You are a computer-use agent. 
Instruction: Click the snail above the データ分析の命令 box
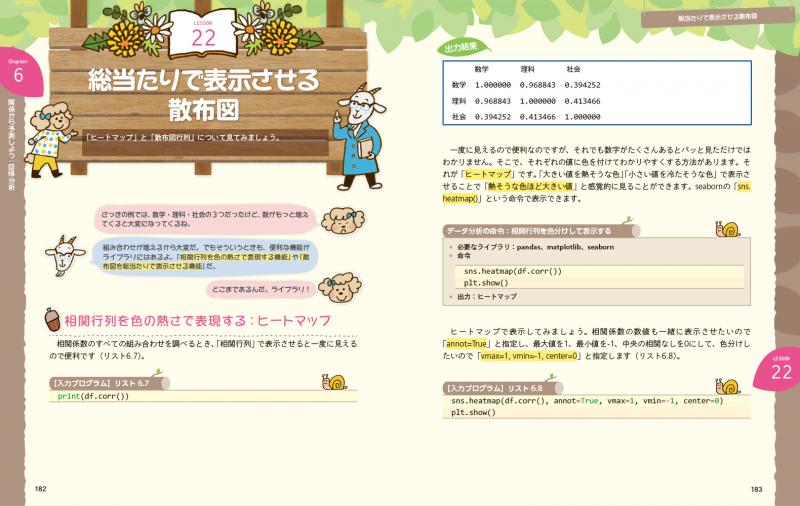pos(727,228)
